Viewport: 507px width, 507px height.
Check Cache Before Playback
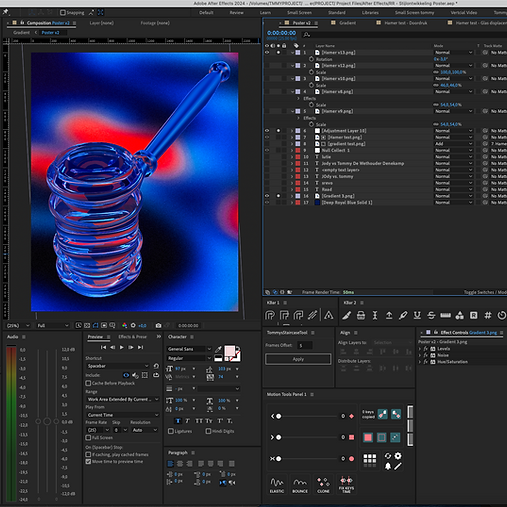(88, 383)
